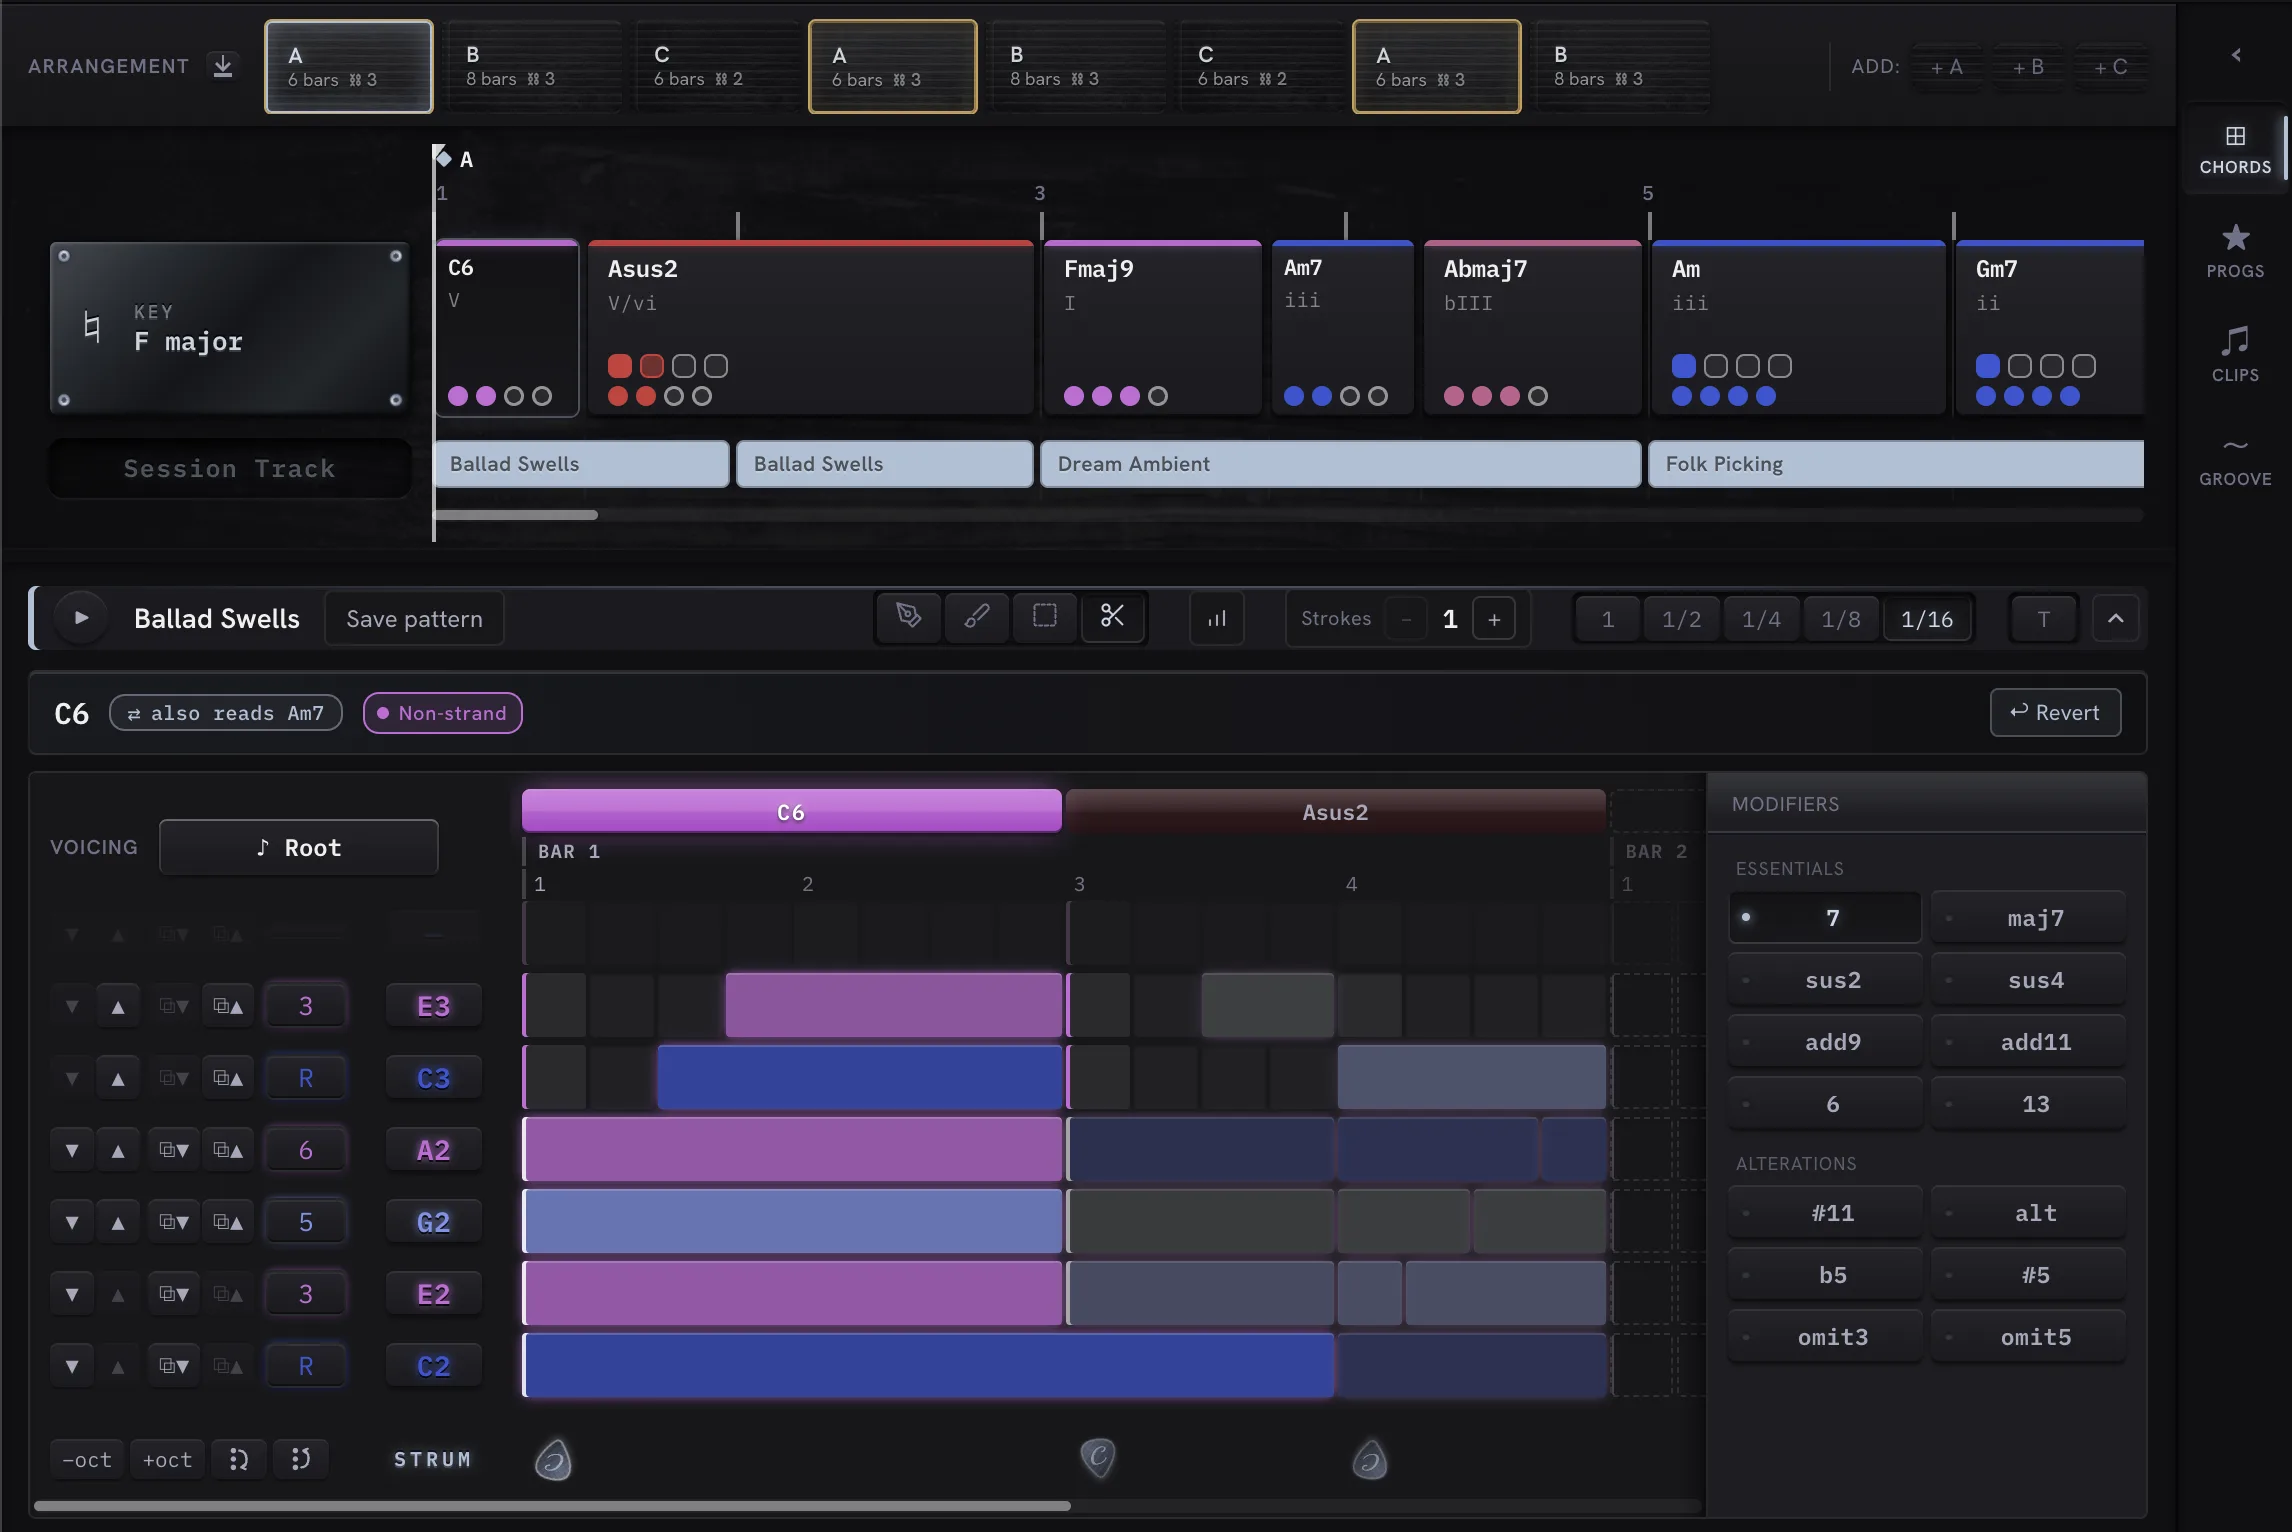Viewport: 2292px width, 1532px height.
Task: Toggle the 7 modifier
Action: [1825, 917]
